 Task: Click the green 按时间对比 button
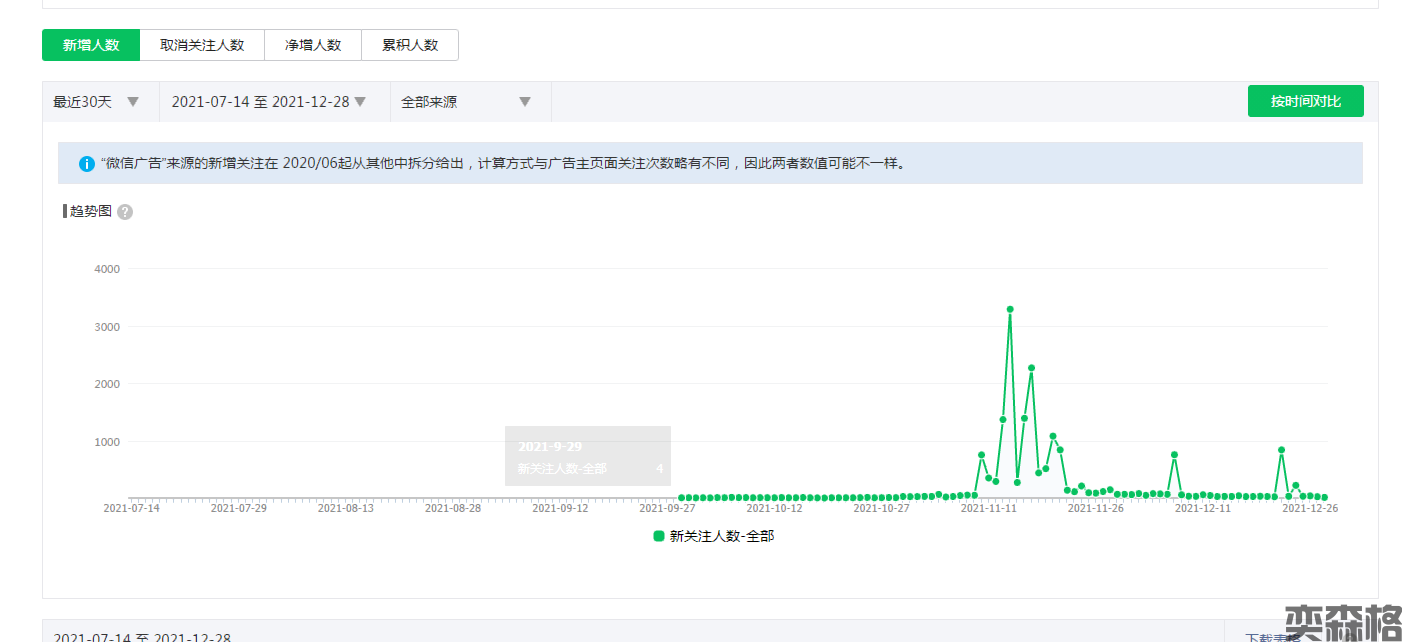point(1305,101)
